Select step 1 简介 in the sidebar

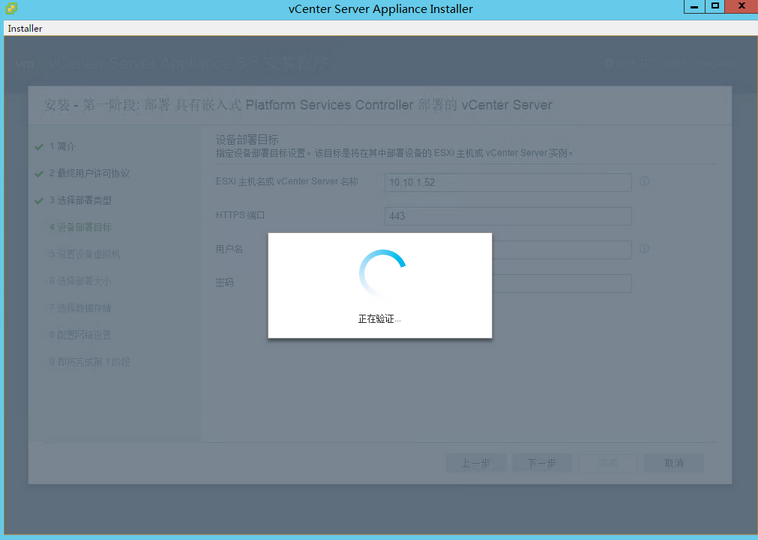point(62,146)
